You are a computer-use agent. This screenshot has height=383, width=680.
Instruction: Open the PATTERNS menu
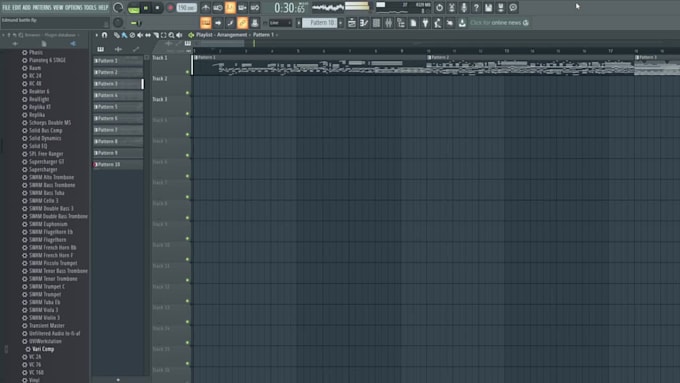42,7
